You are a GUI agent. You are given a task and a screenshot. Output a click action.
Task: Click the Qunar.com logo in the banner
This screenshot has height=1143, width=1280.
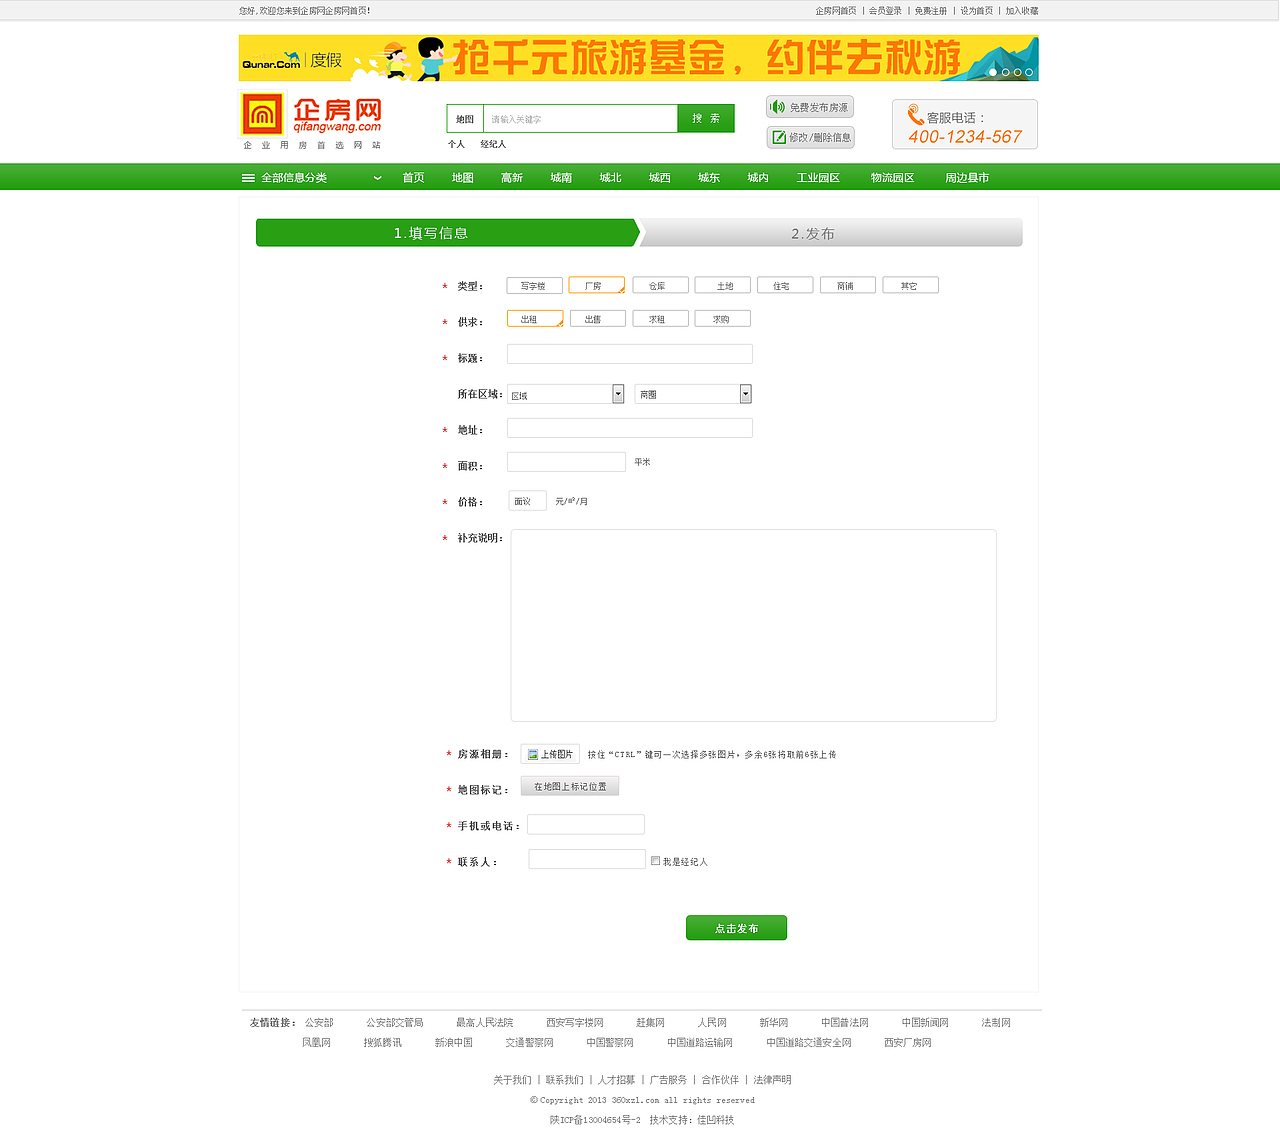click(271, 61)
